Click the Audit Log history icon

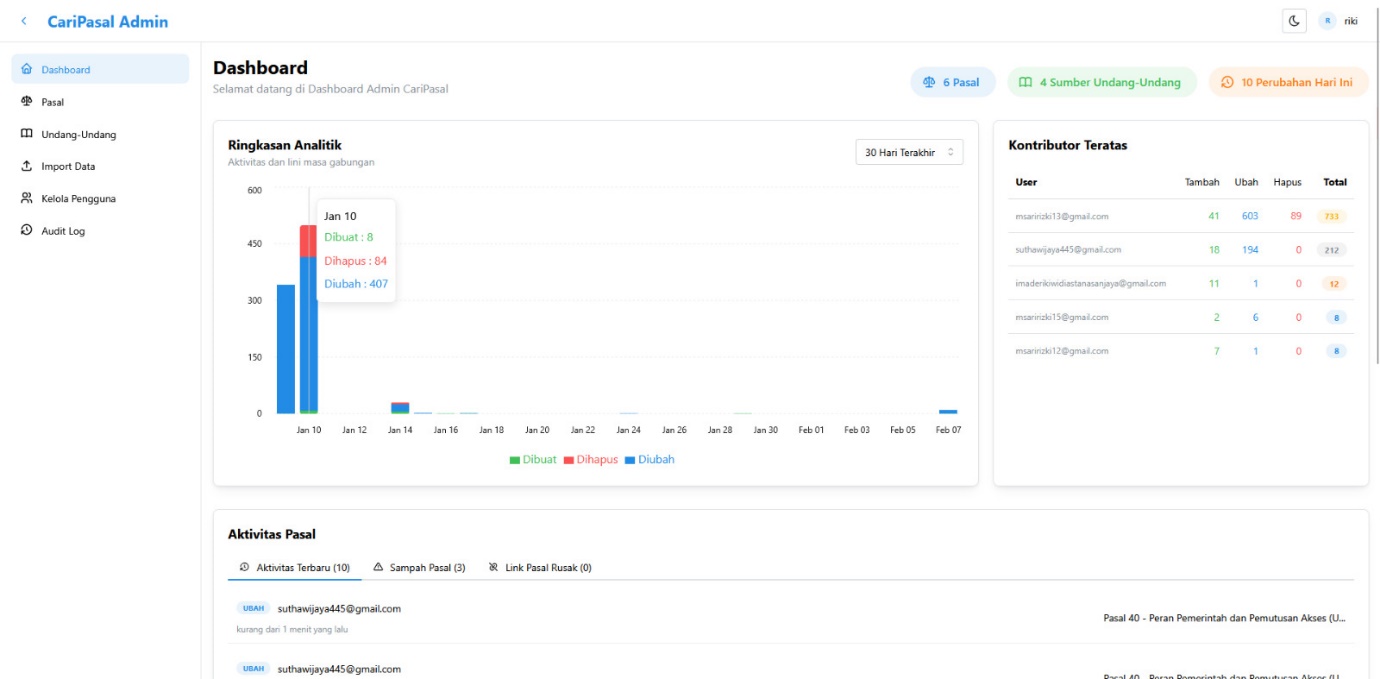point(27,231)
